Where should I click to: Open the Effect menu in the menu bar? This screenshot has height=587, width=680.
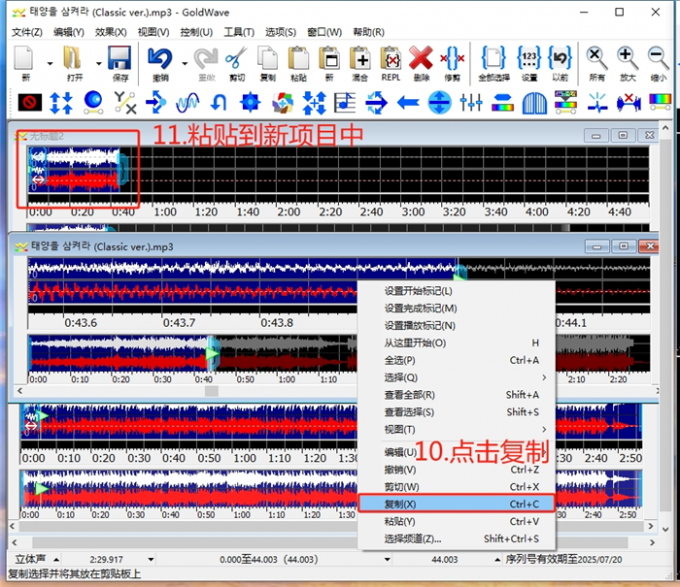[111, 32]
